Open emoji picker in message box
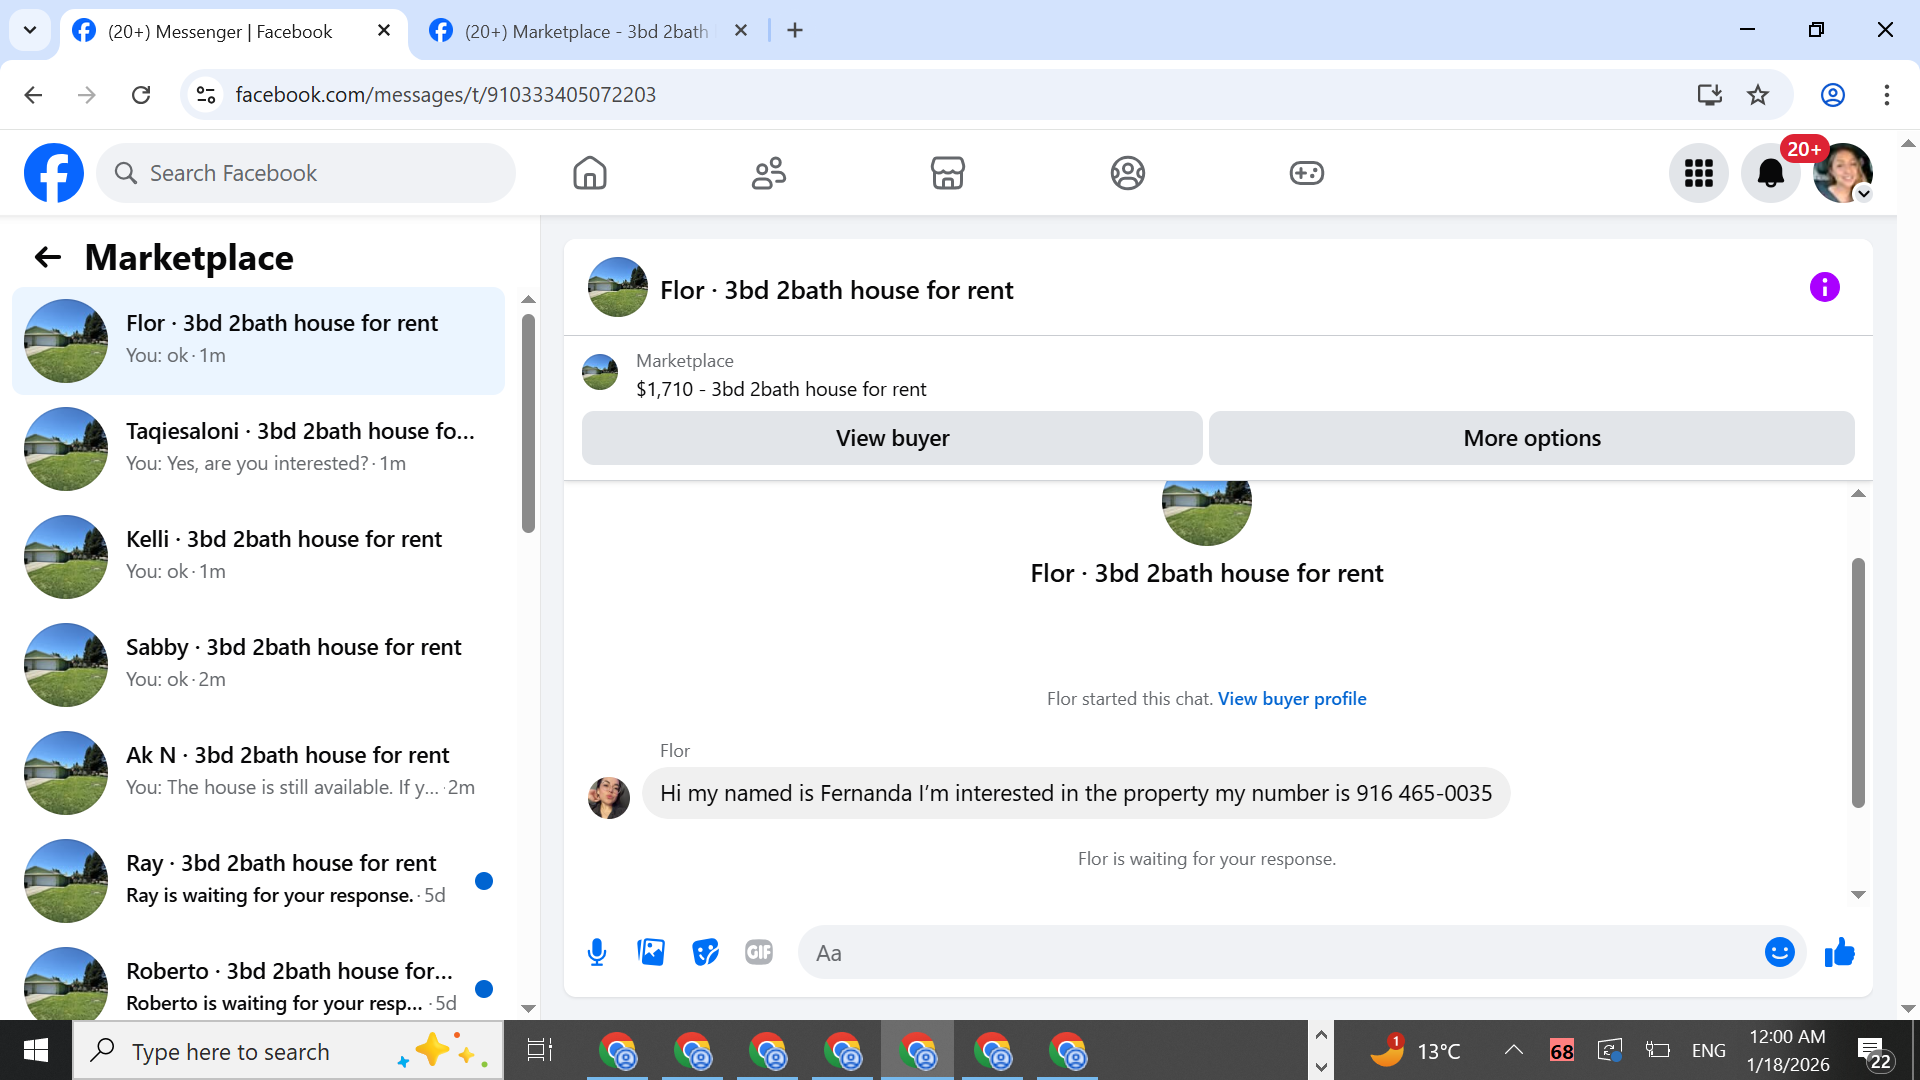Viewport: 1920px width, 1080px height. [1779, 952]
